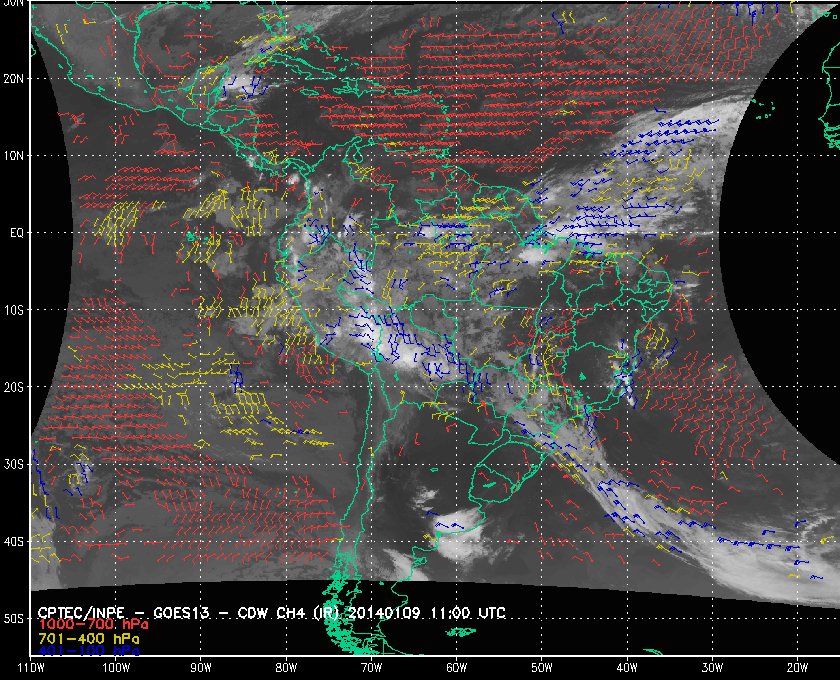Image resolution: width=840 pixels, height=680 pixels.
Task: Click the 110W longitude label
Action: click(x=31, y=668)
